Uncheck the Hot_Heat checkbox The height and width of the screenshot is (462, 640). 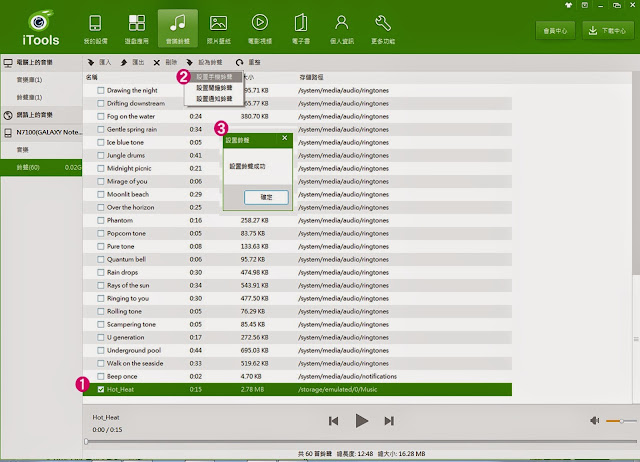[x=100, y=390]
